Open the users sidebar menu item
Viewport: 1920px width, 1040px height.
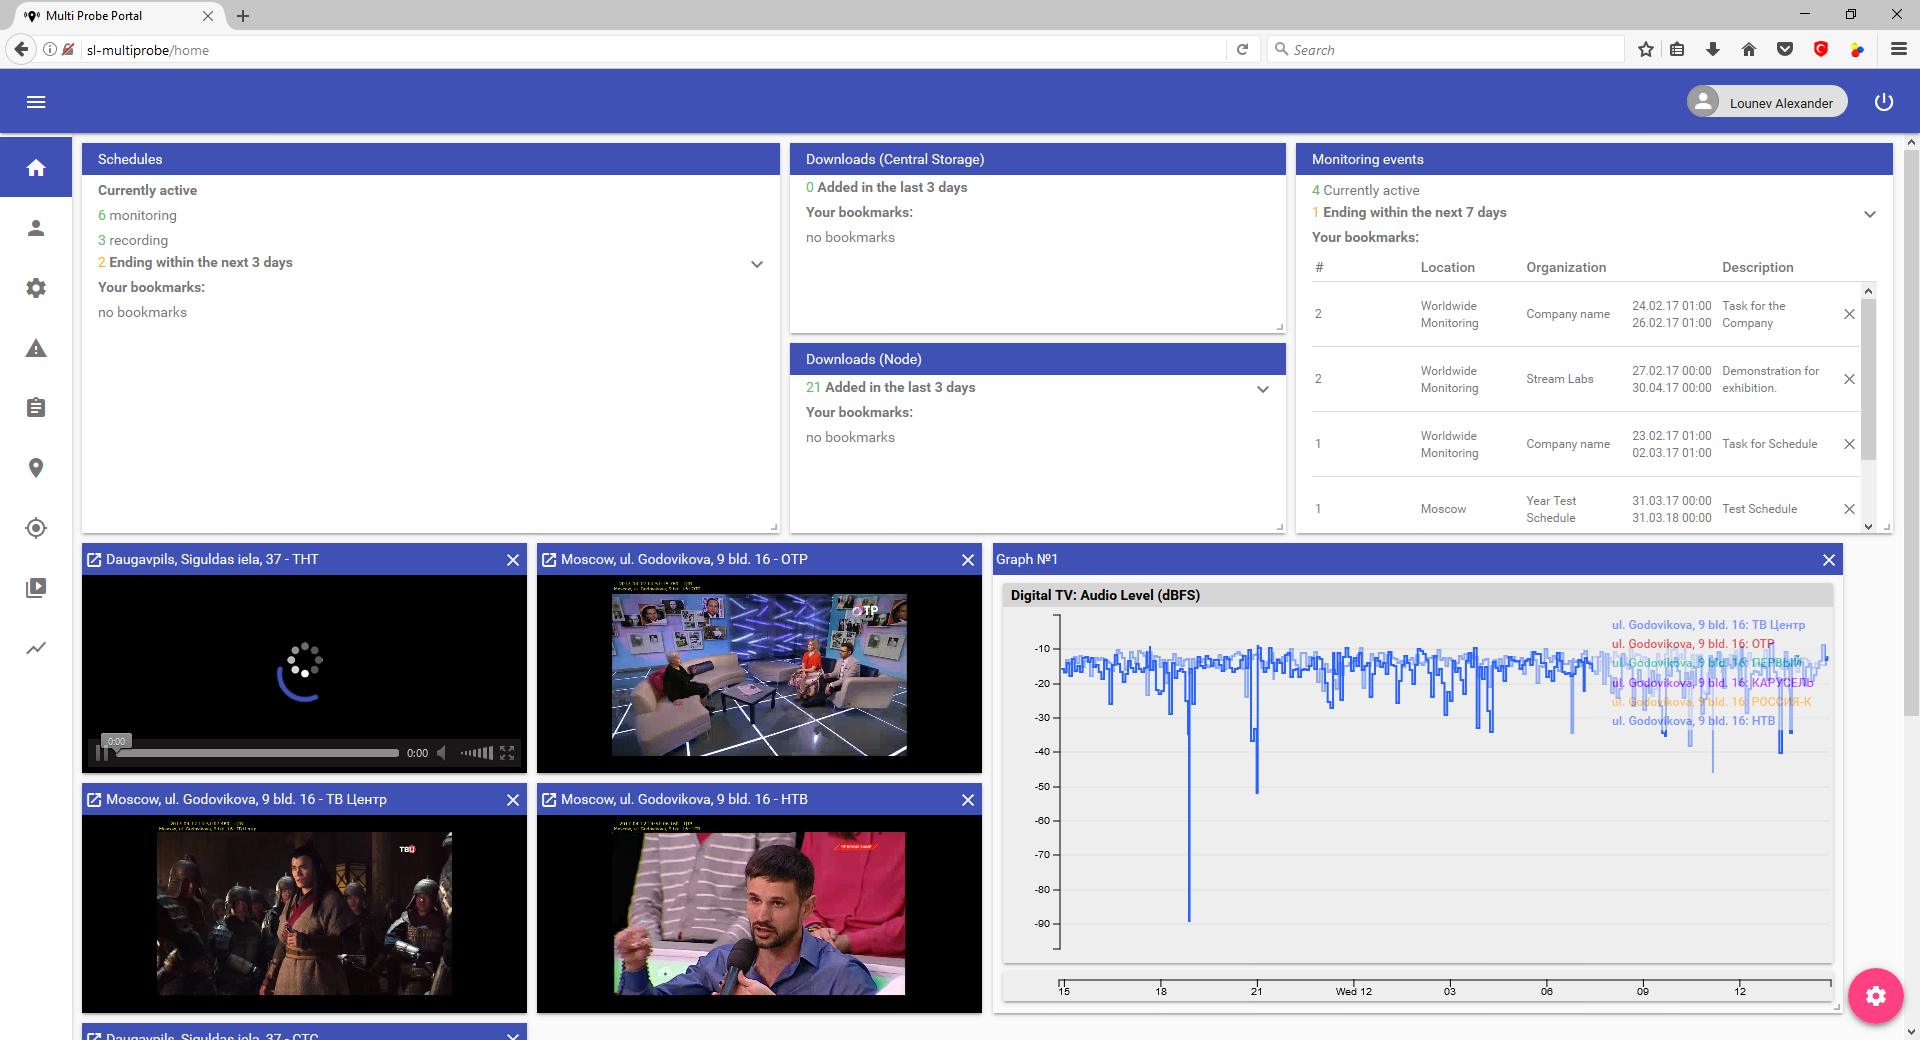click(x=36, y=228)
